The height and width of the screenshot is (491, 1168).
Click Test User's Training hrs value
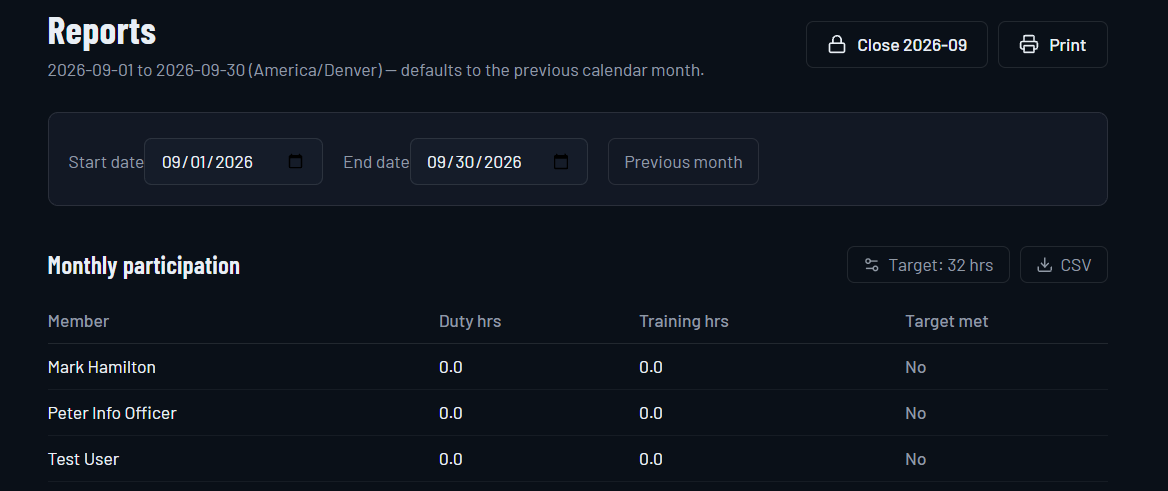(651, 459)
